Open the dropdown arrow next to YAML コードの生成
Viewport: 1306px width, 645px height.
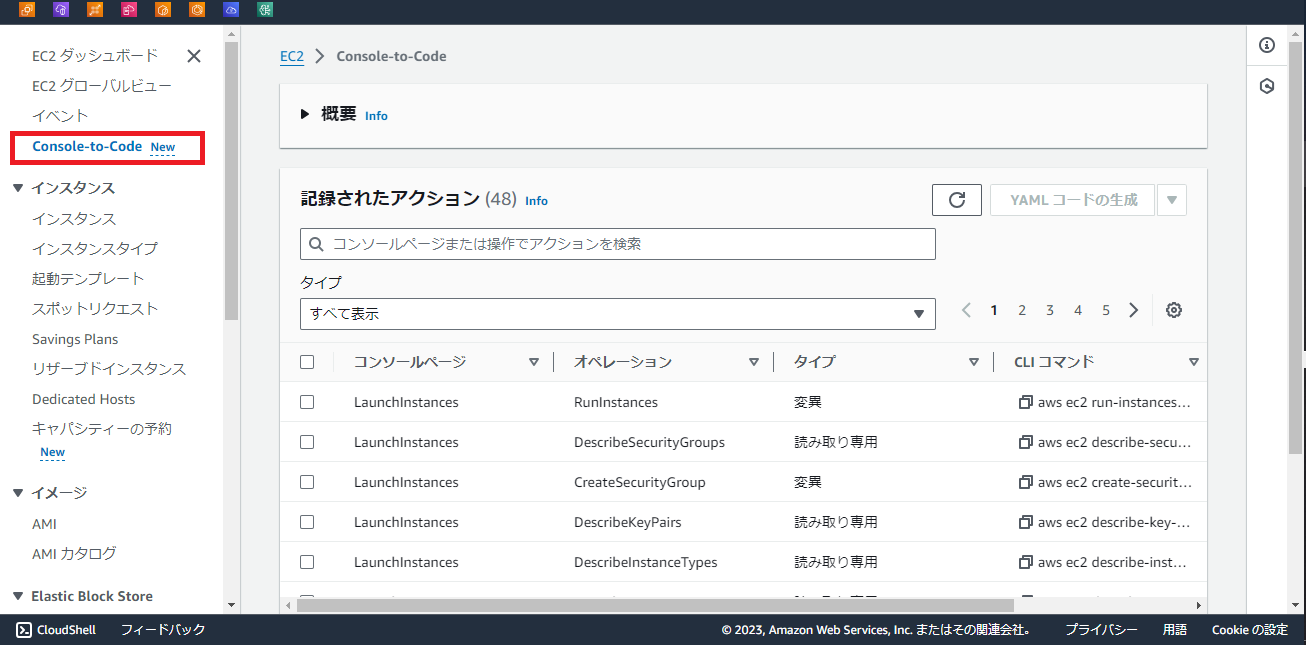point(1172,200)
